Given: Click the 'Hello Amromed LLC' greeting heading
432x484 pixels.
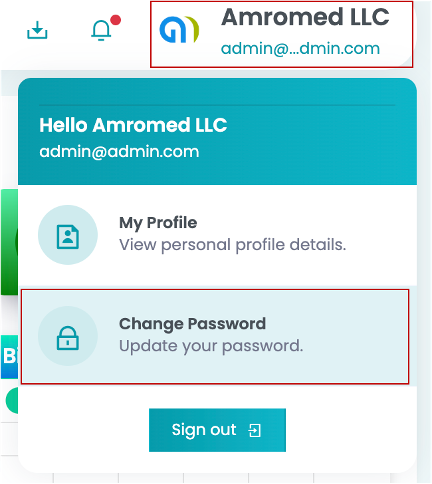Looking at the screenshot, I should [133, 125].
